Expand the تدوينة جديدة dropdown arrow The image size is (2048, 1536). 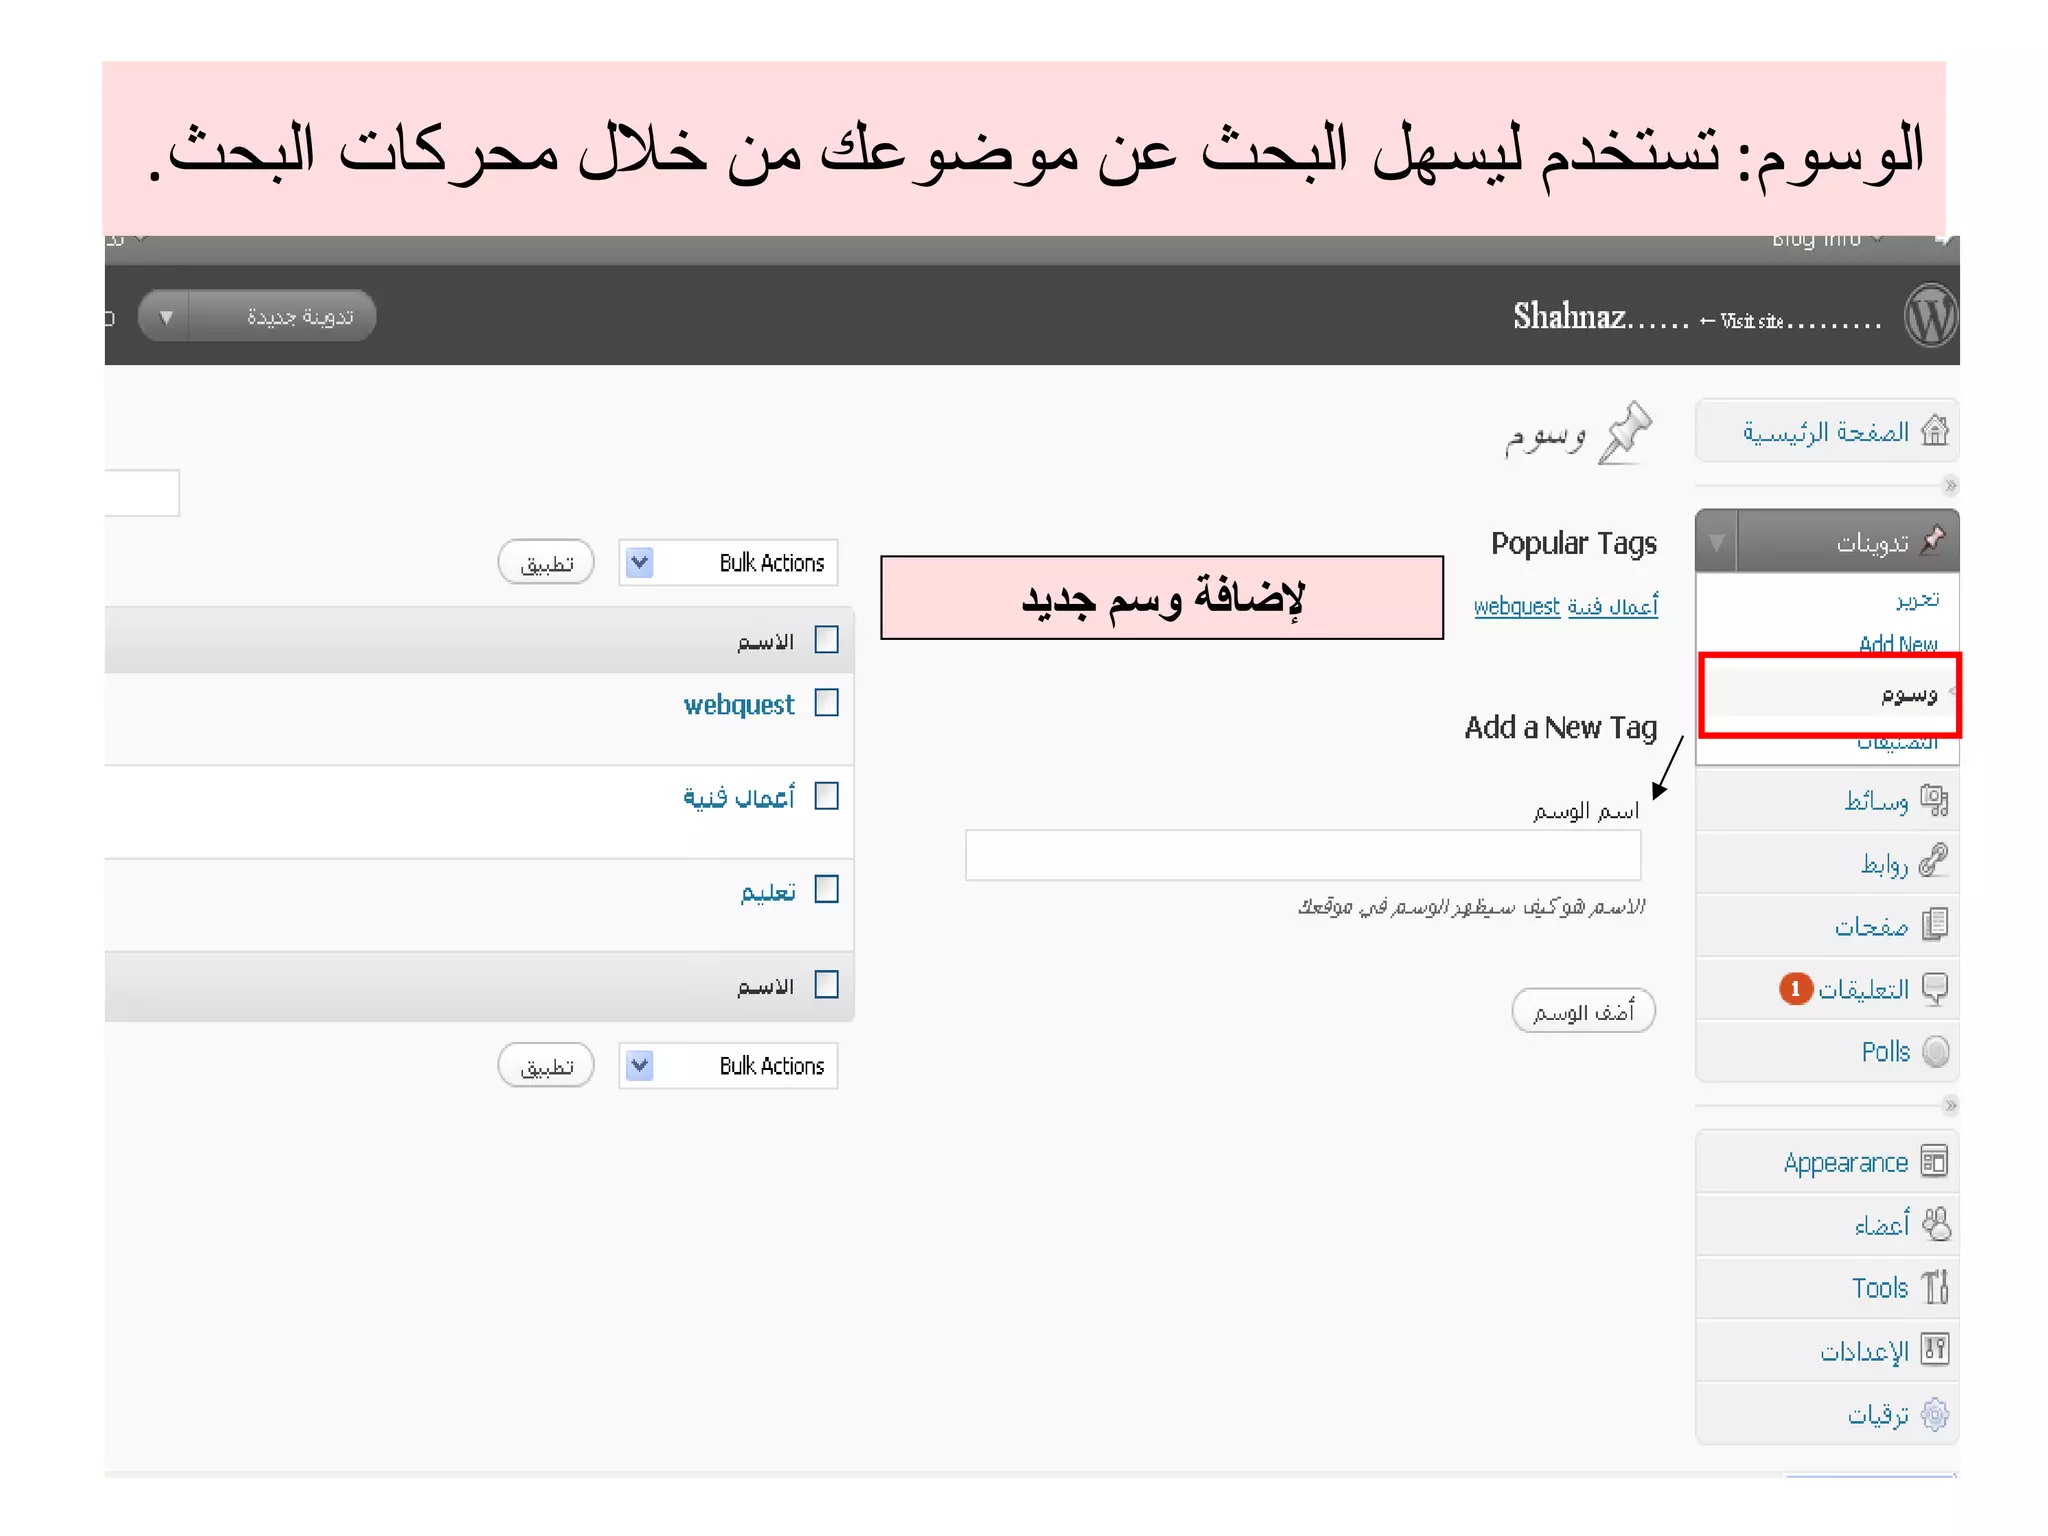pos(165,317)
